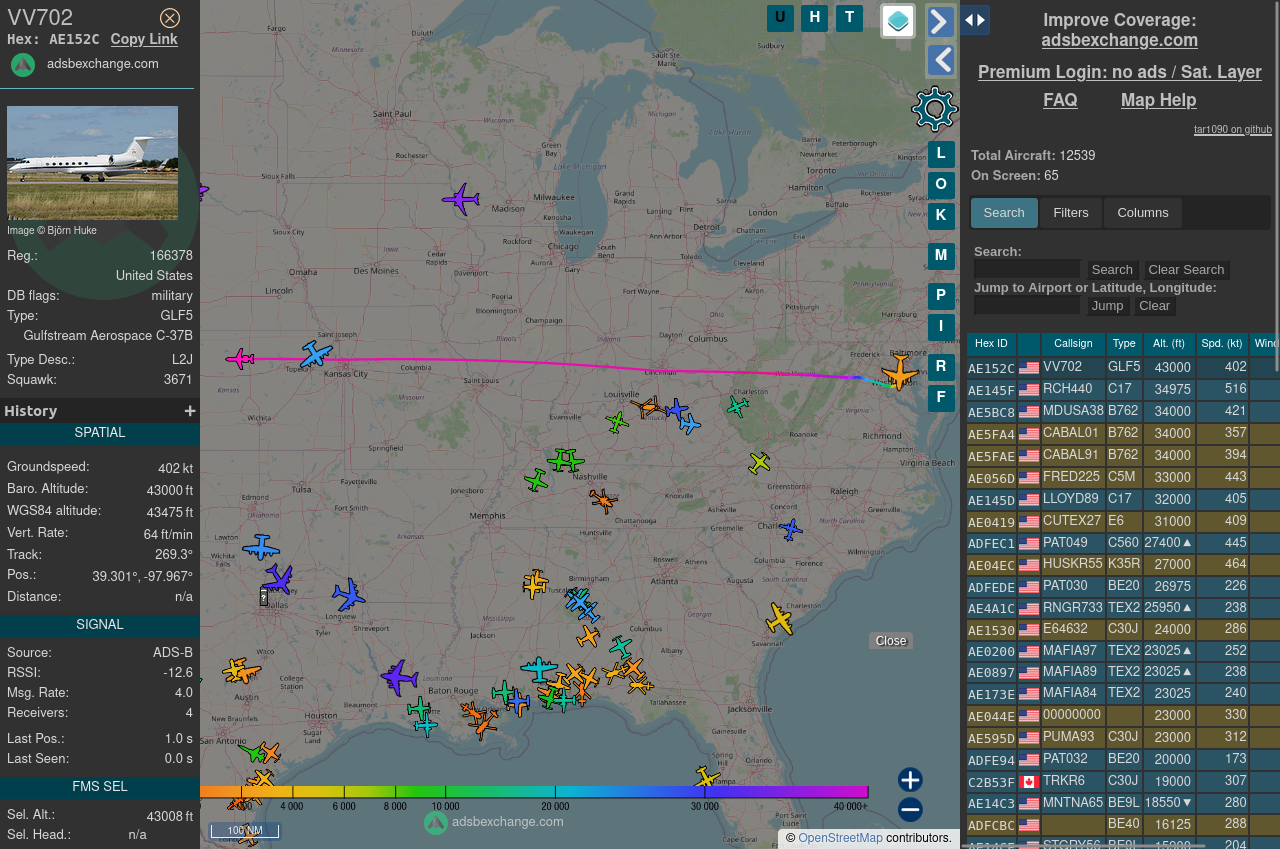The height and width of the screenshot is (849, 1280).
Task: Click the T map button
Action: [849, 18]
